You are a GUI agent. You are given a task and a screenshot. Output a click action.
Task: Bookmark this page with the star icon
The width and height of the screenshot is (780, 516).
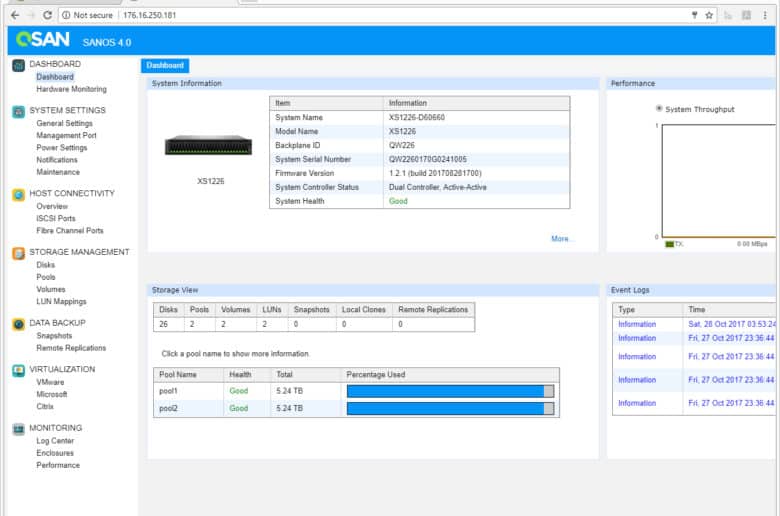coord(709,15)
